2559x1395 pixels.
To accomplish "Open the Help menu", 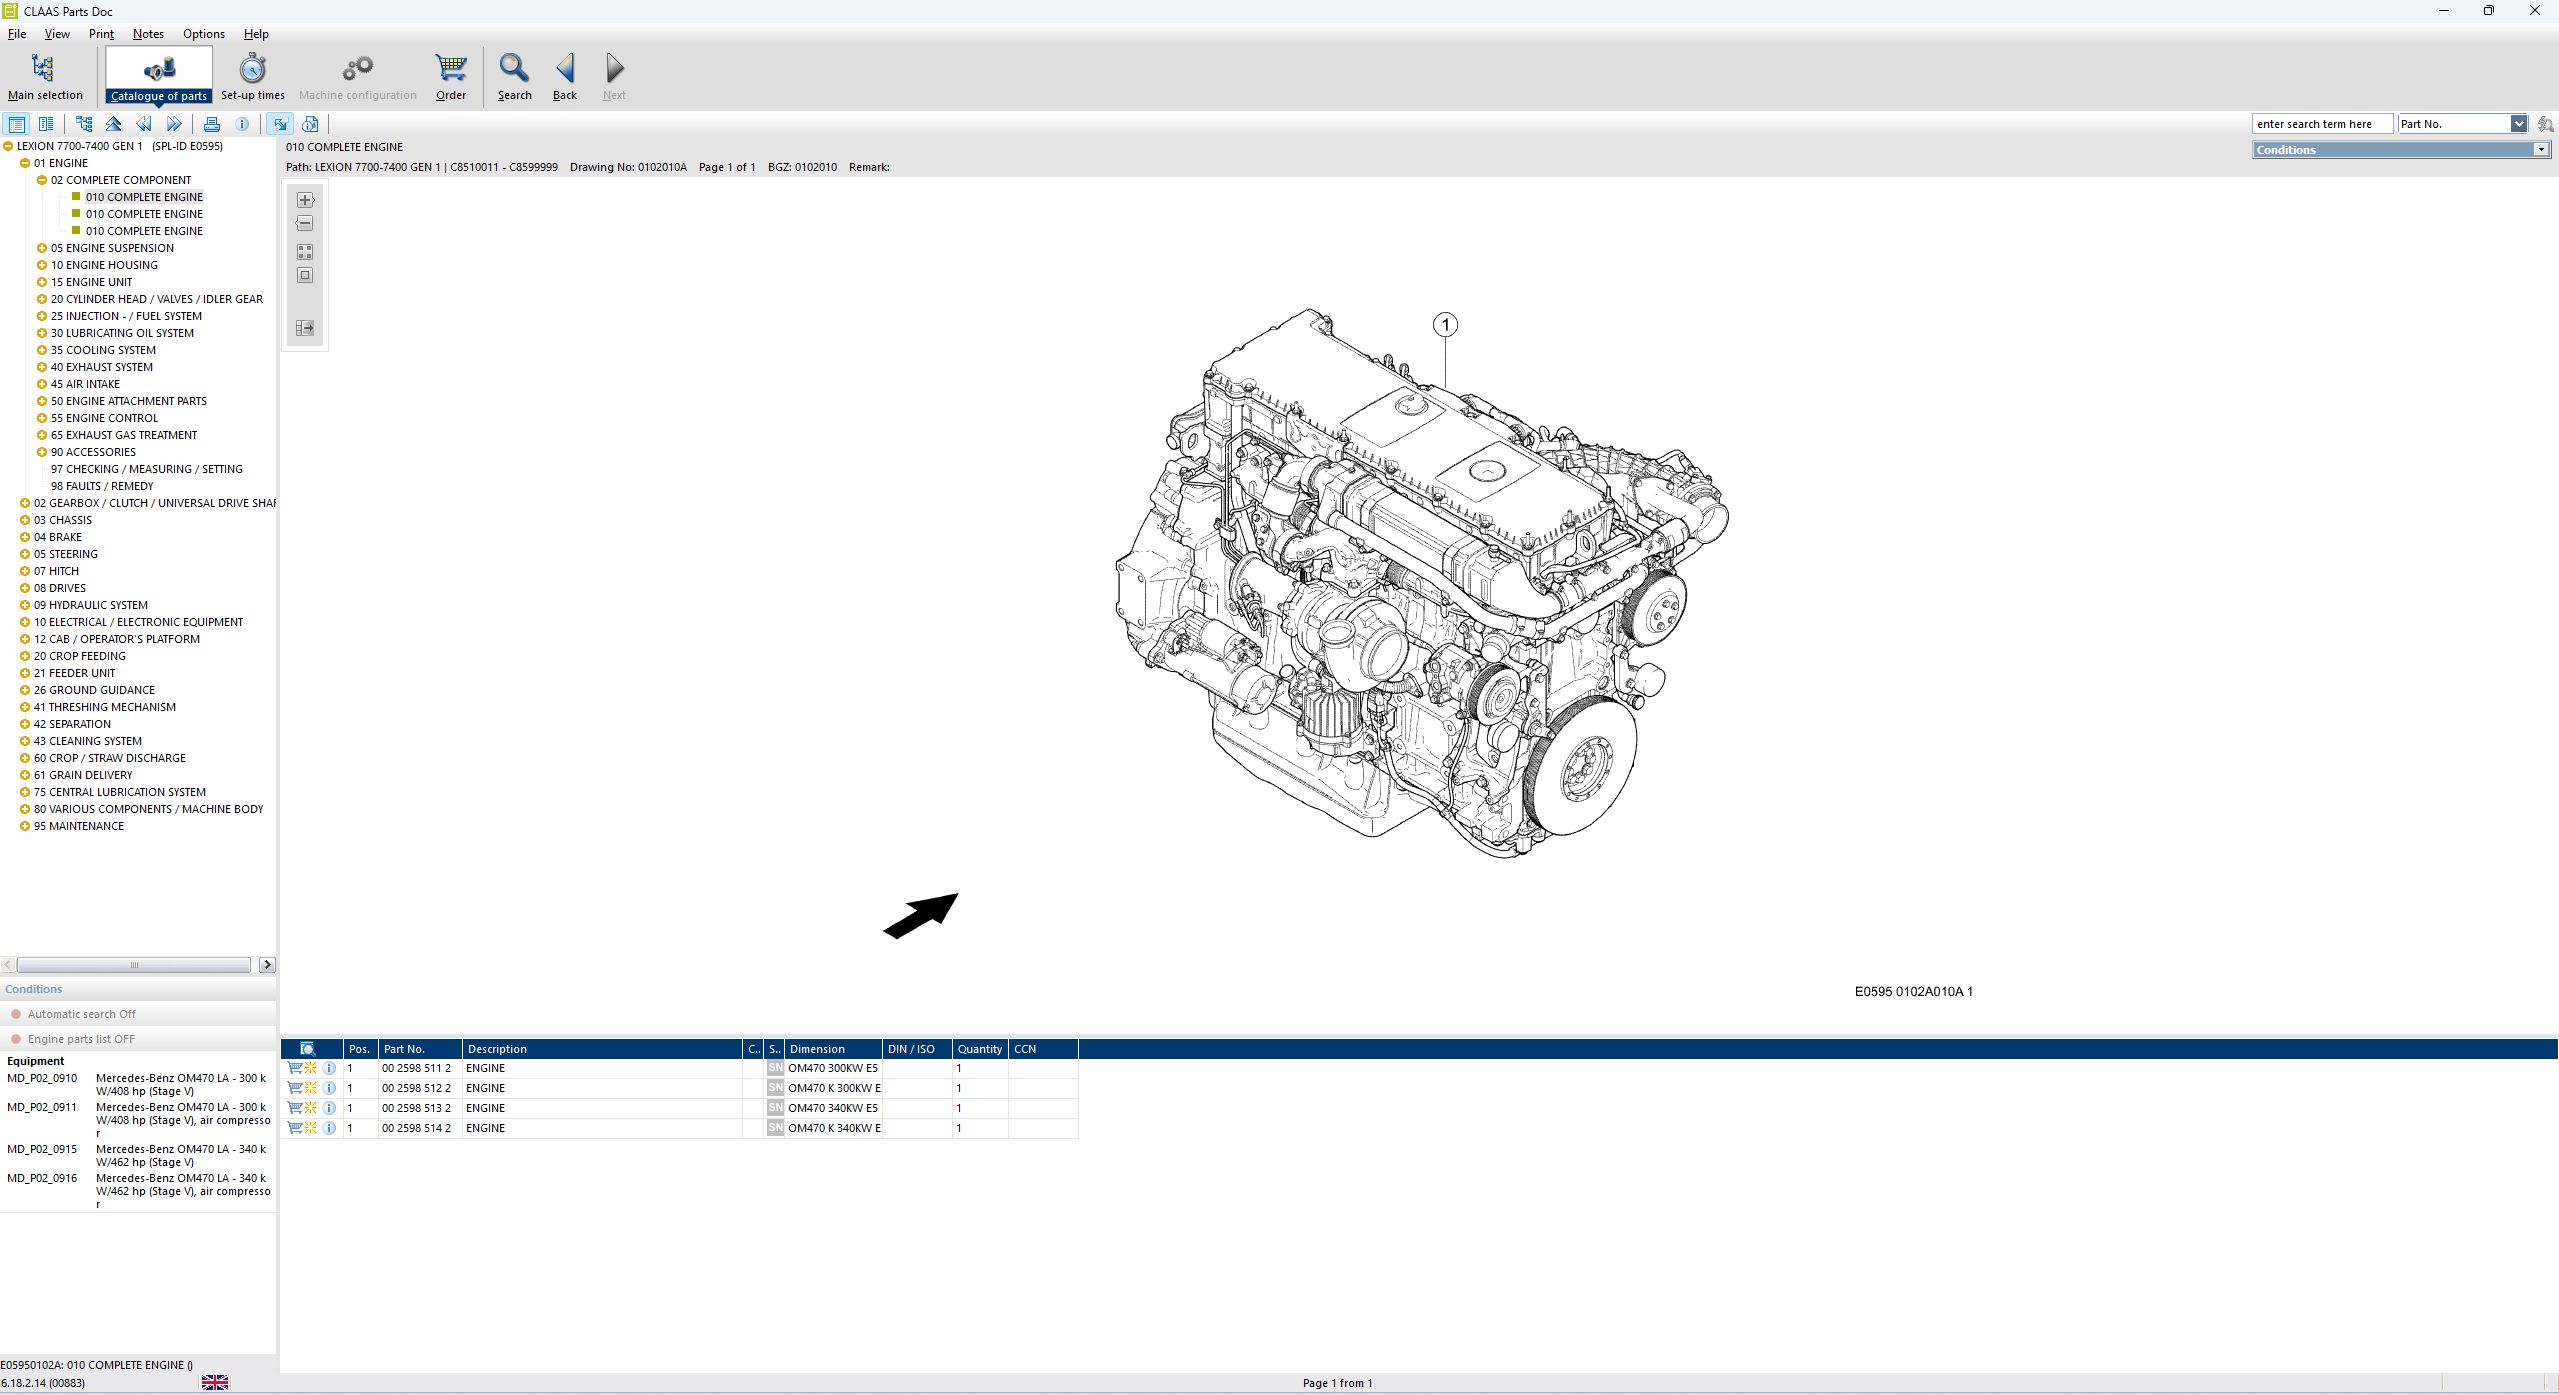I will click(256, 34).
